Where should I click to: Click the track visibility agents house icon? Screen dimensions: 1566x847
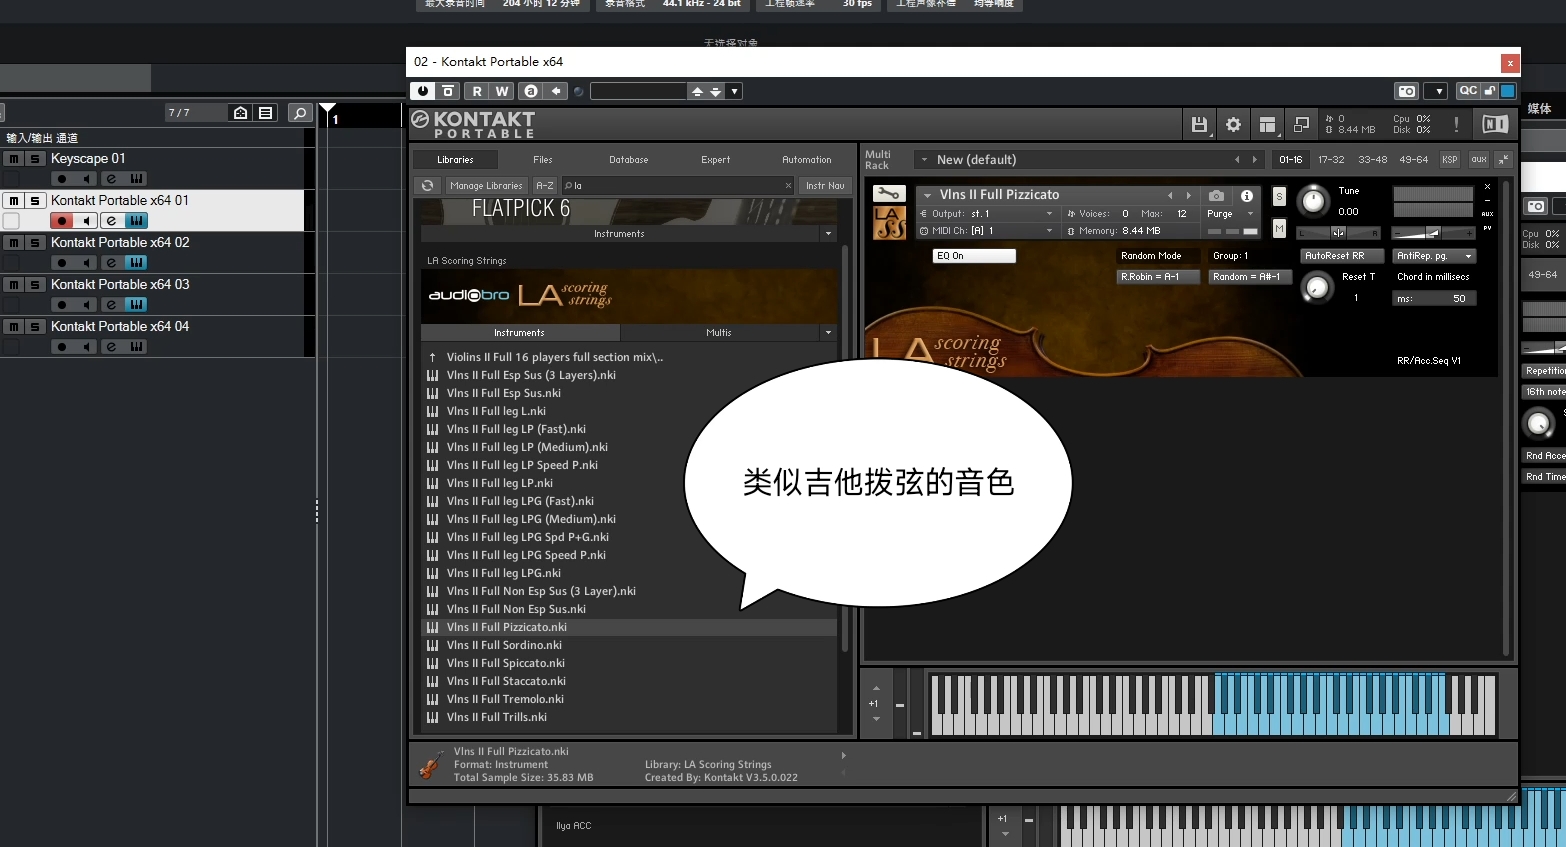(240, 113)
